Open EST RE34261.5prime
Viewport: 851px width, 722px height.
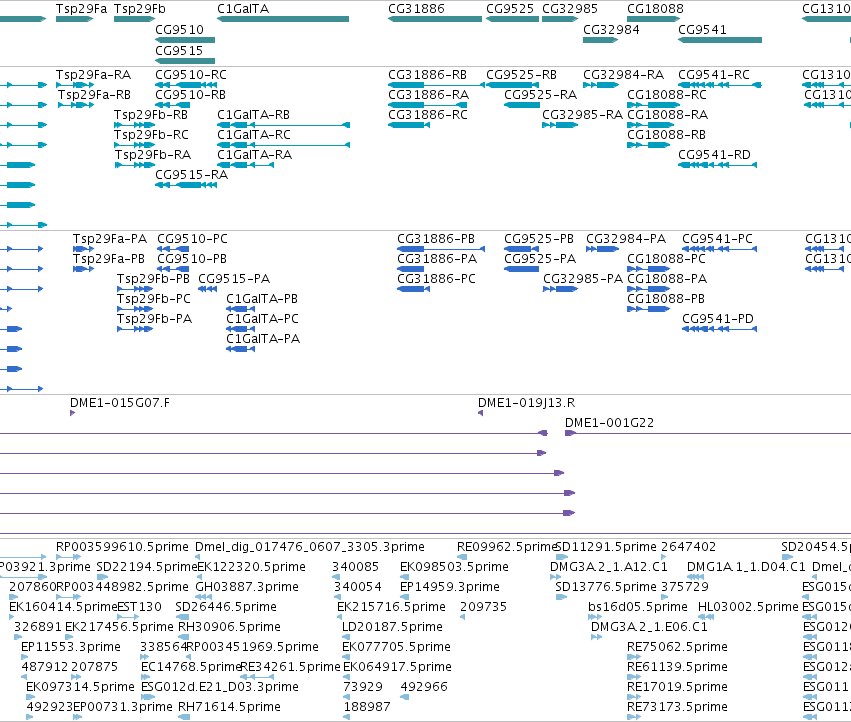(x=257, y=677)
